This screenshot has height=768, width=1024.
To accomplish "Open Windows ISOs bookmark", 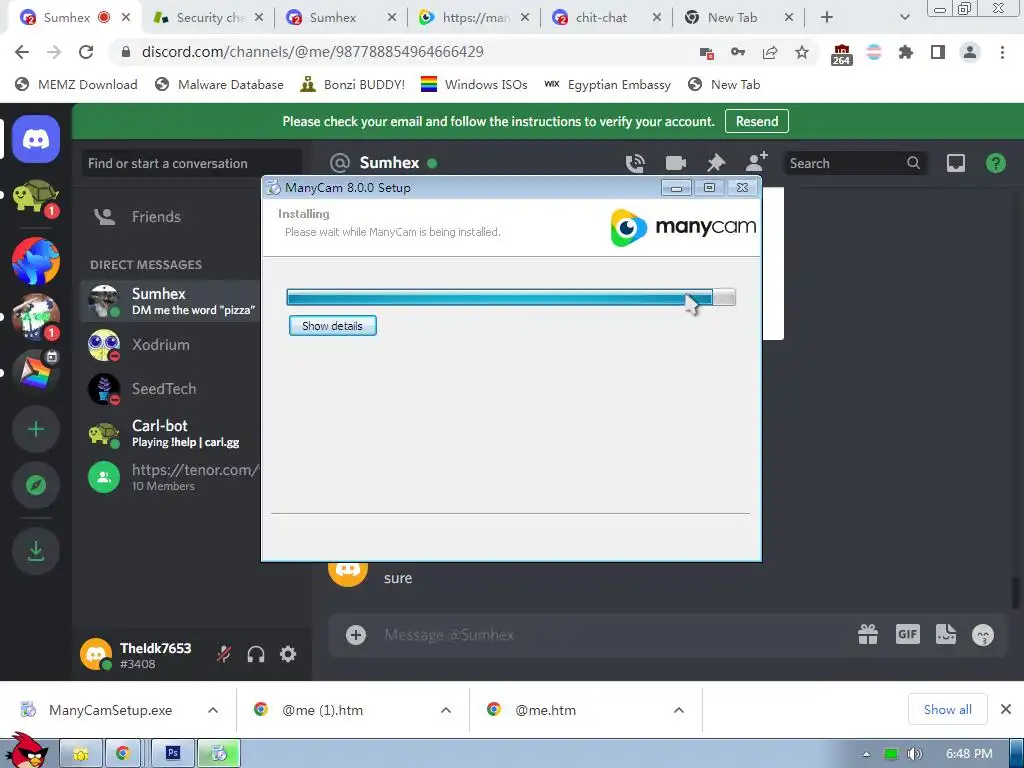I will pyautogui.click(x=474, y=84).
